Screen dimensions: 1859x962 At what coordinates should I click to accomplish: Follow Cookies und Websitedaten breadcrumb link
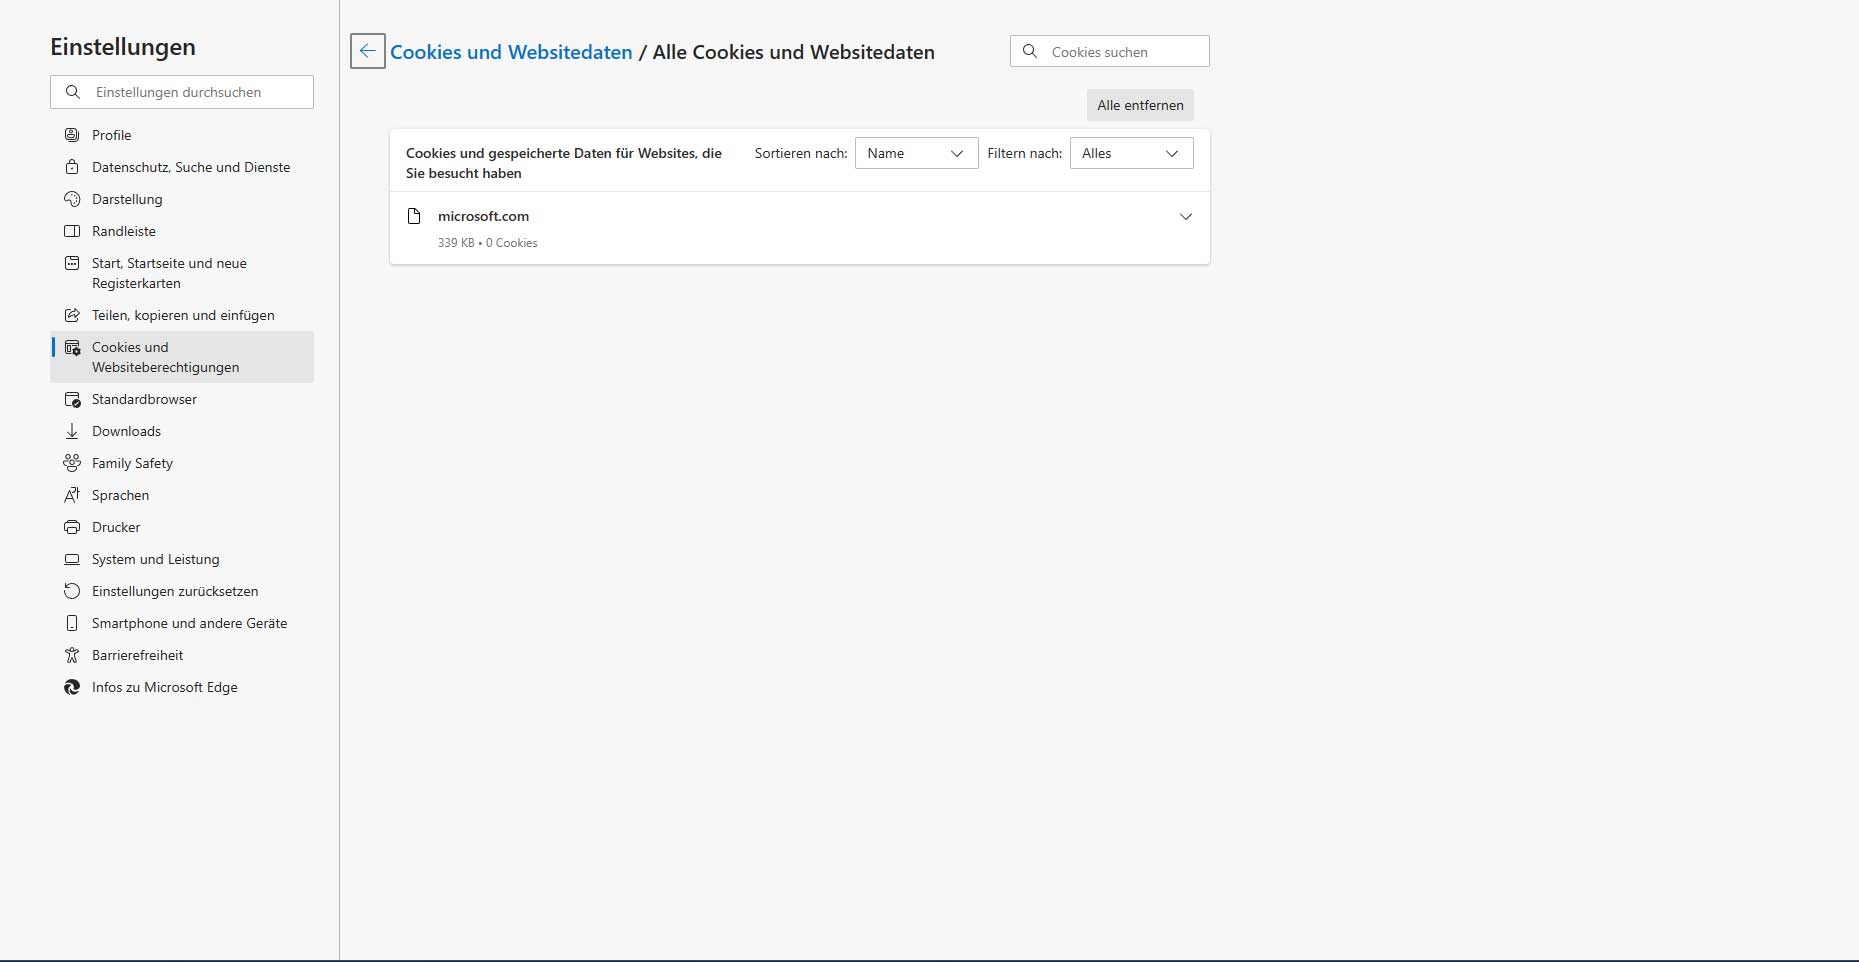click(511, 52)
